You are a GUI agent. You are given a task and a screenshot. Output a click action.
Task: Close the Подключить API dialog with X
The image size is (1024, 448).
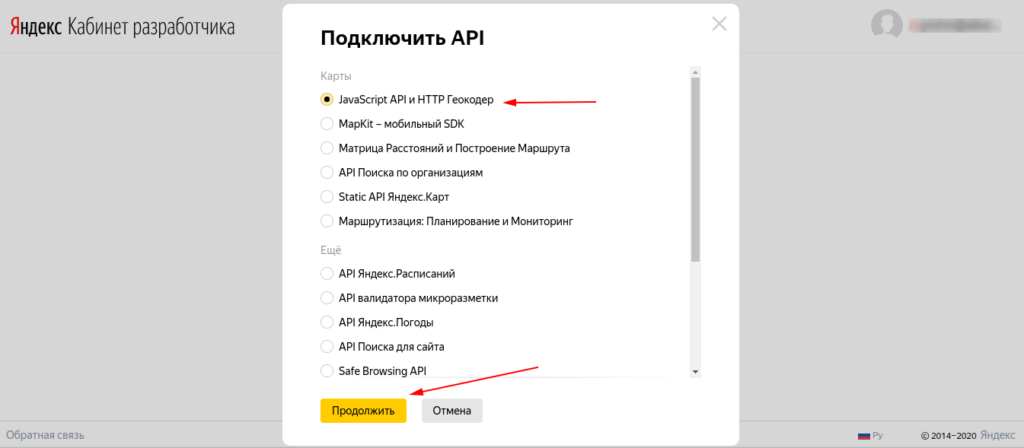(719, 24)
